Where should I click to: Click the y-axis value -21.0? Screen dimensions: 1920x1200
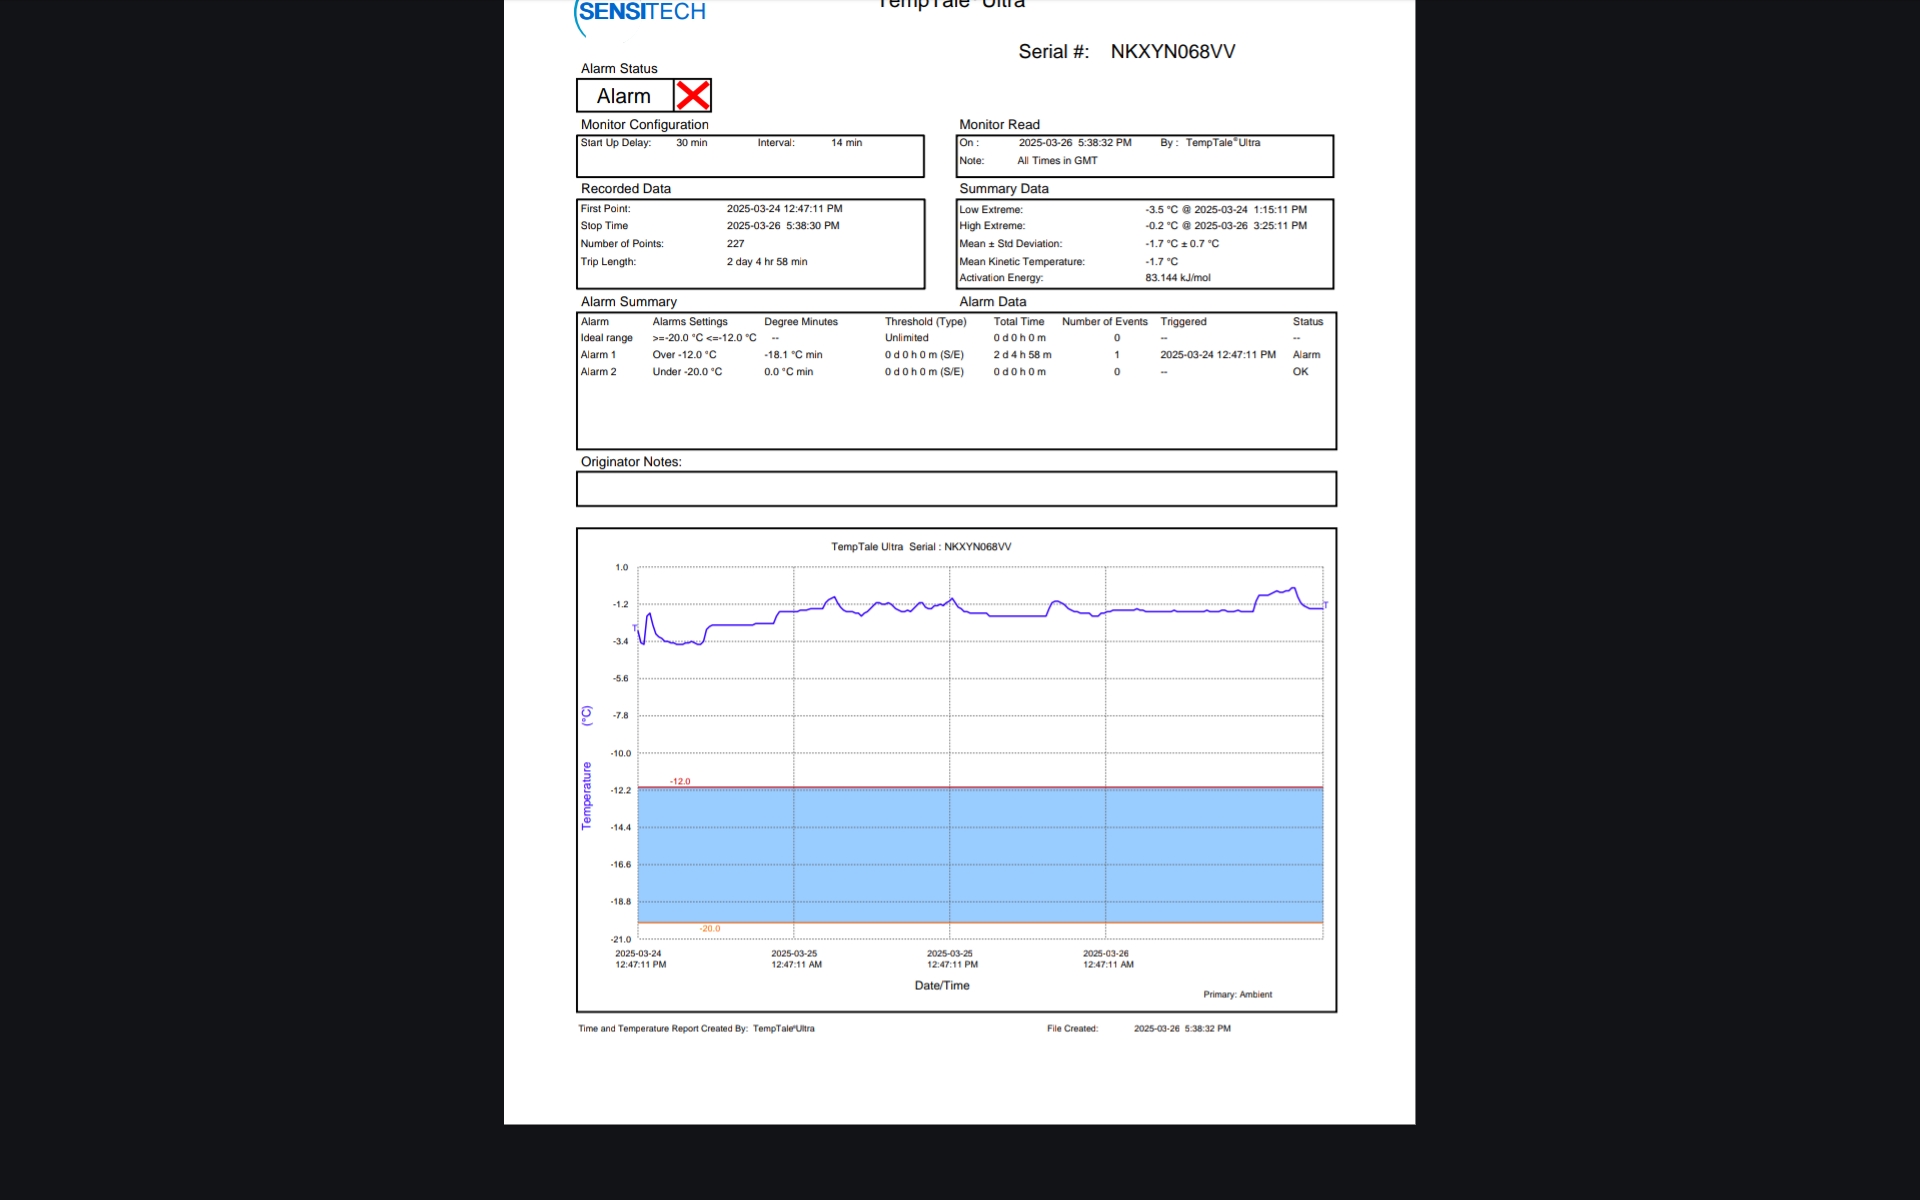point(621,940)
